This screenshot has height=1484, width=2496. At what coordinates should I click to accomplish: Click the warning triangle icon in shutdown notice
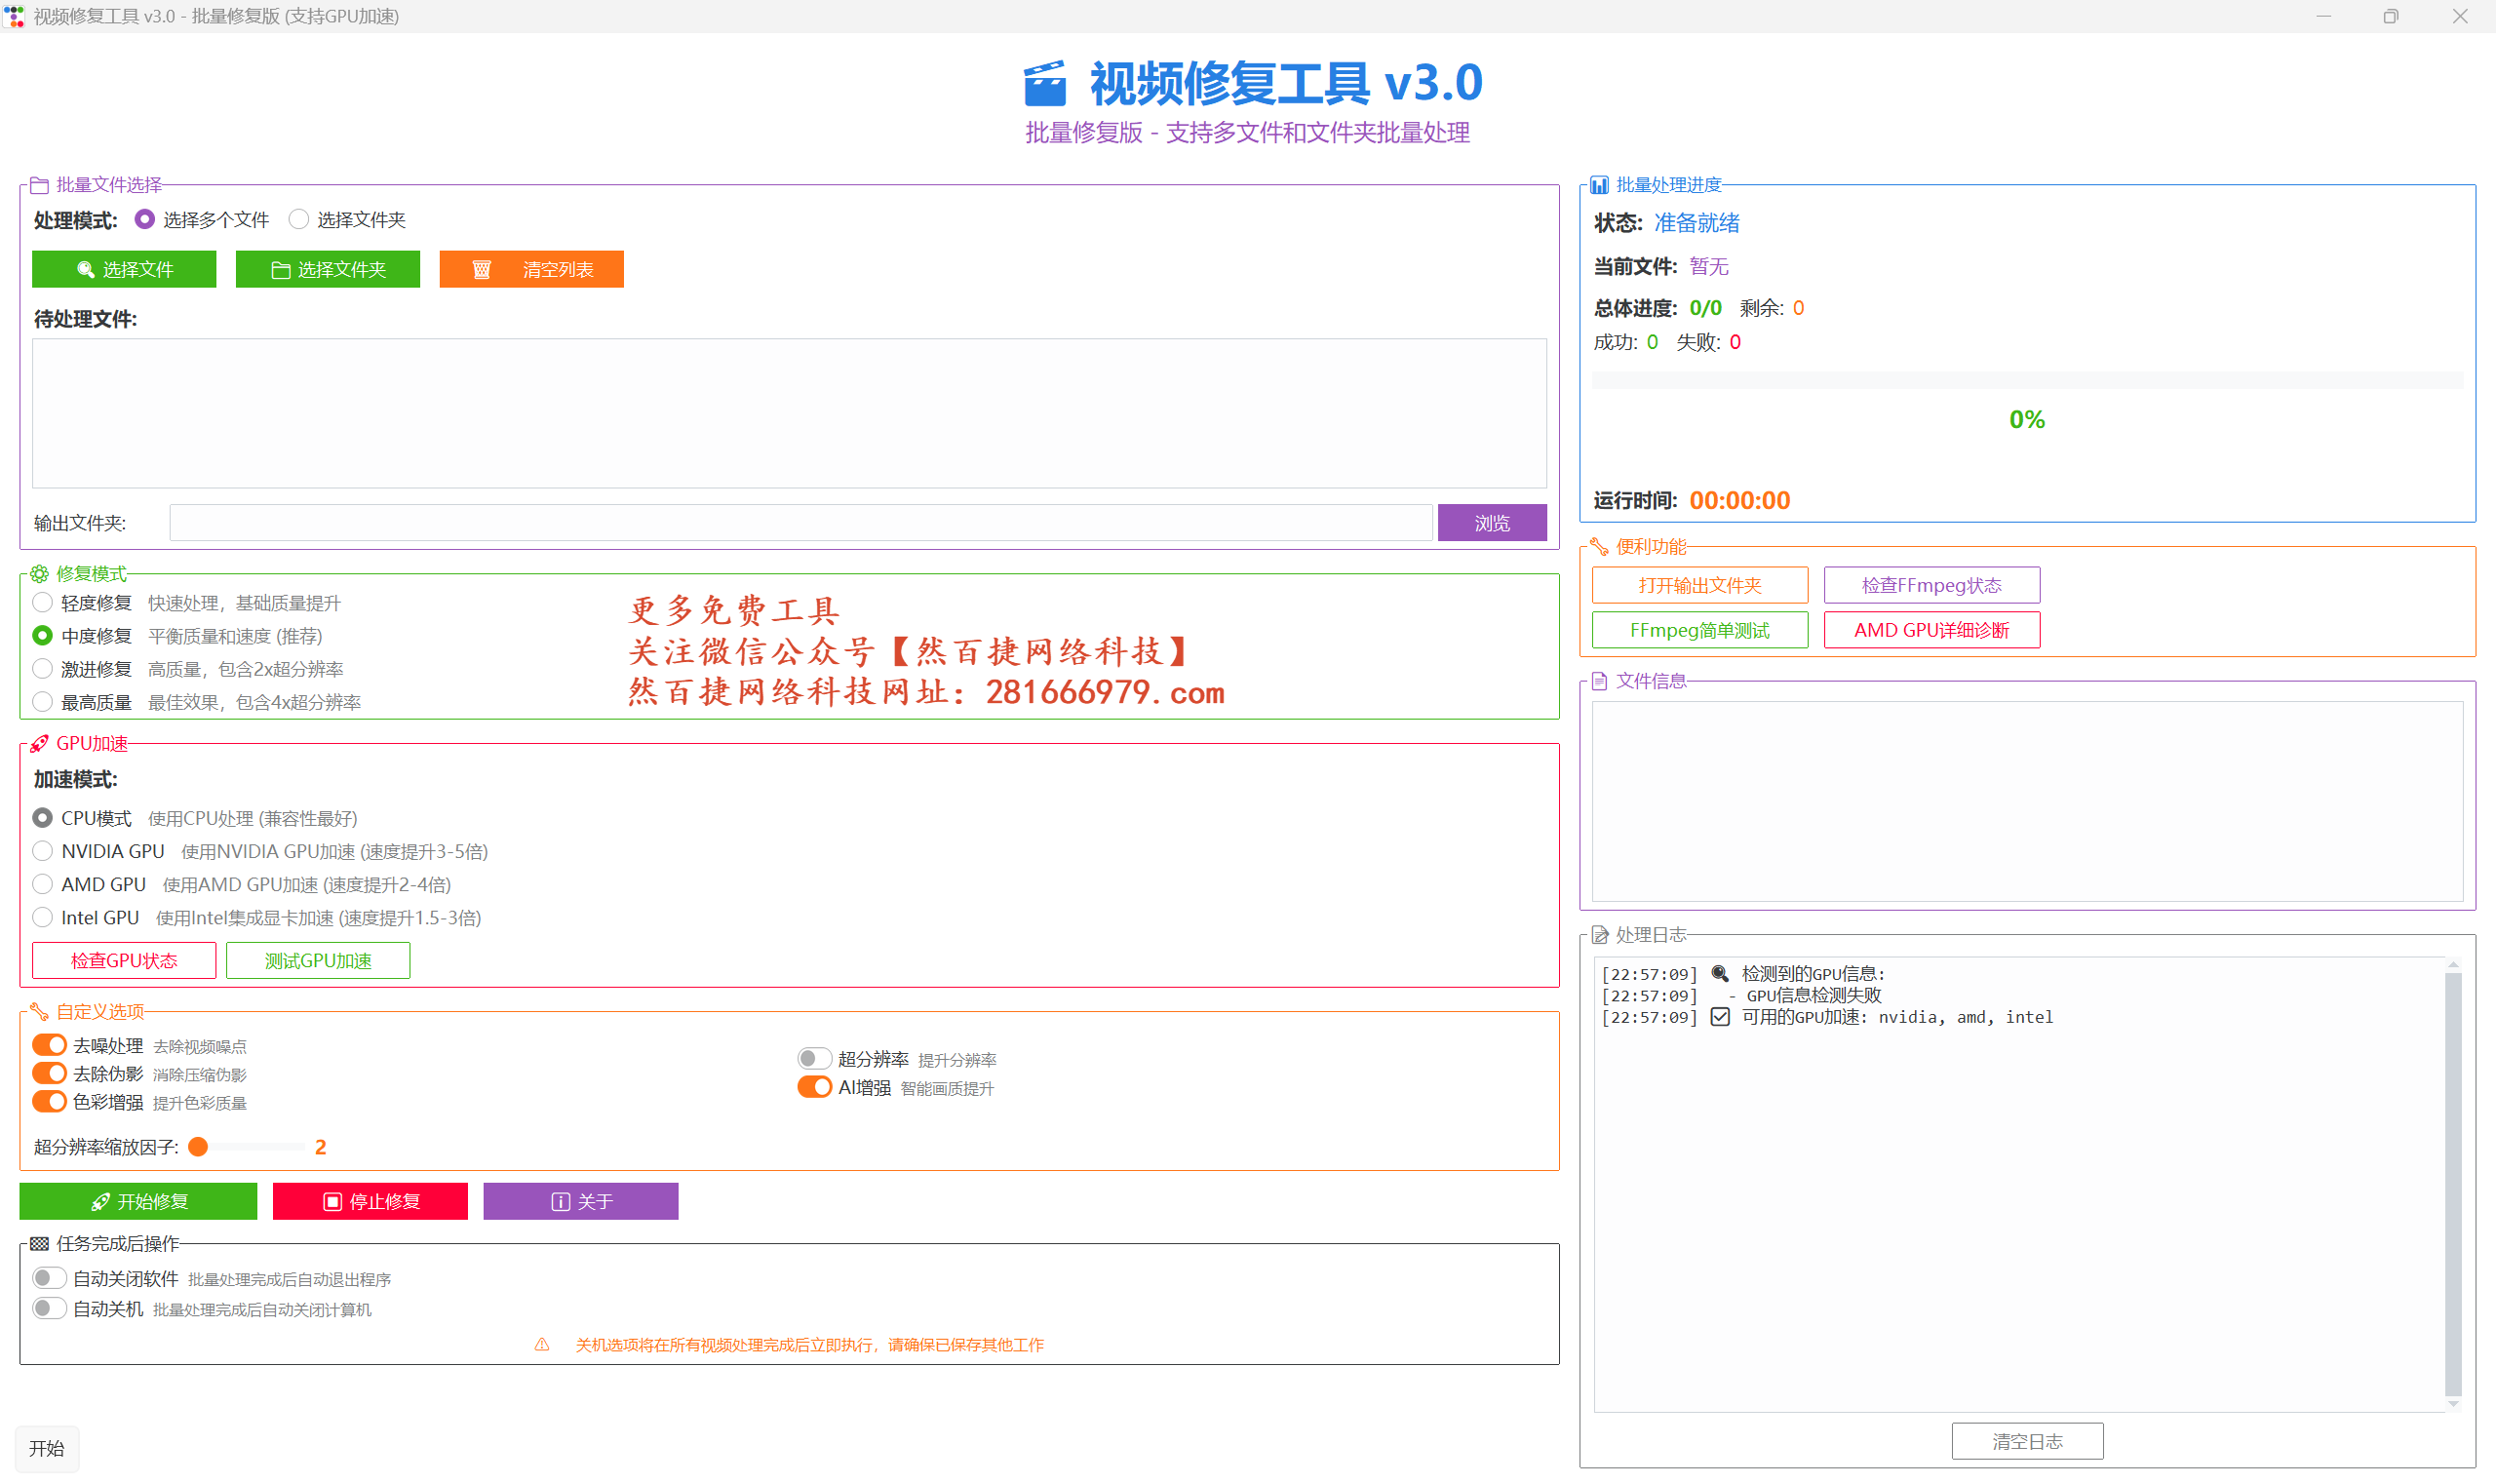(542, 1345)
